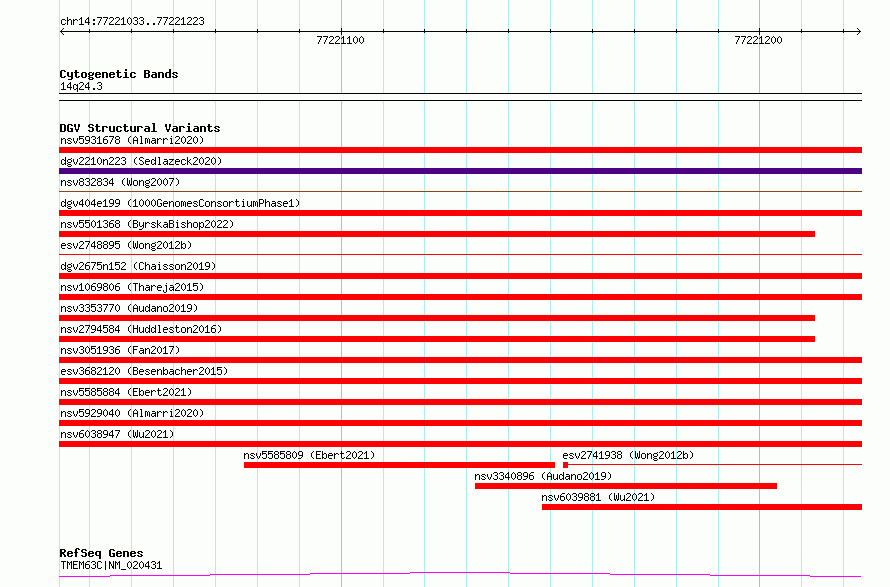Click the right arrow on the ruler
Image resolution: width=890 pixels, height=587 pixels.
click(859, 32)
